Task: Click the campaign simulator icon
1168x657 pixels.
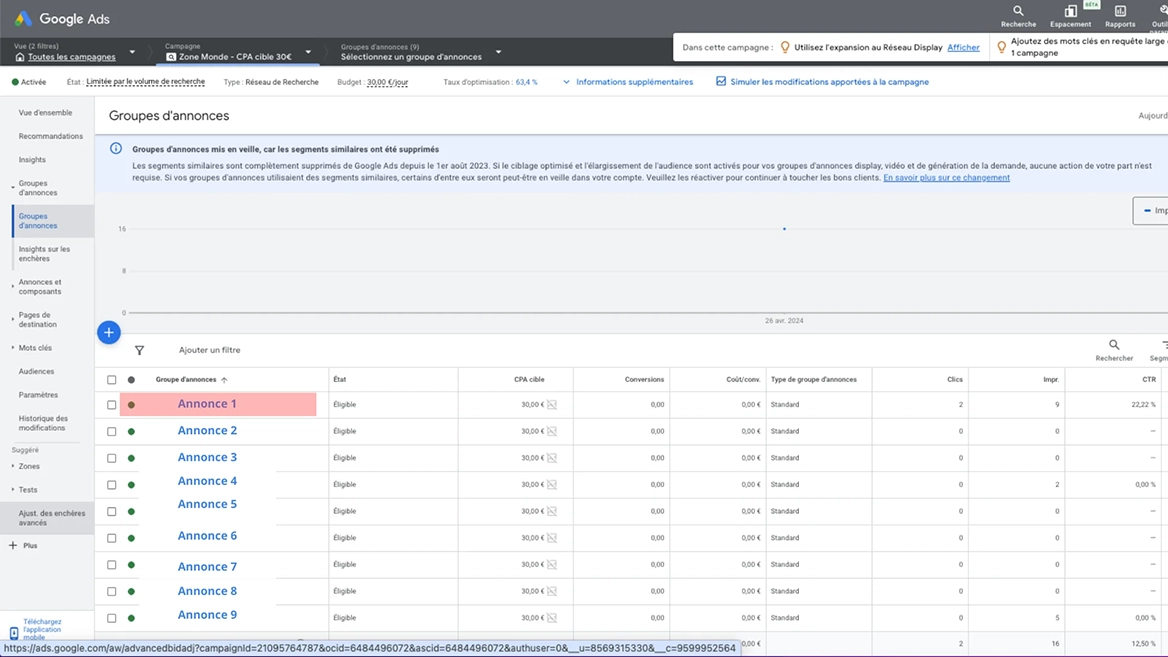Action: coord(720,81)
